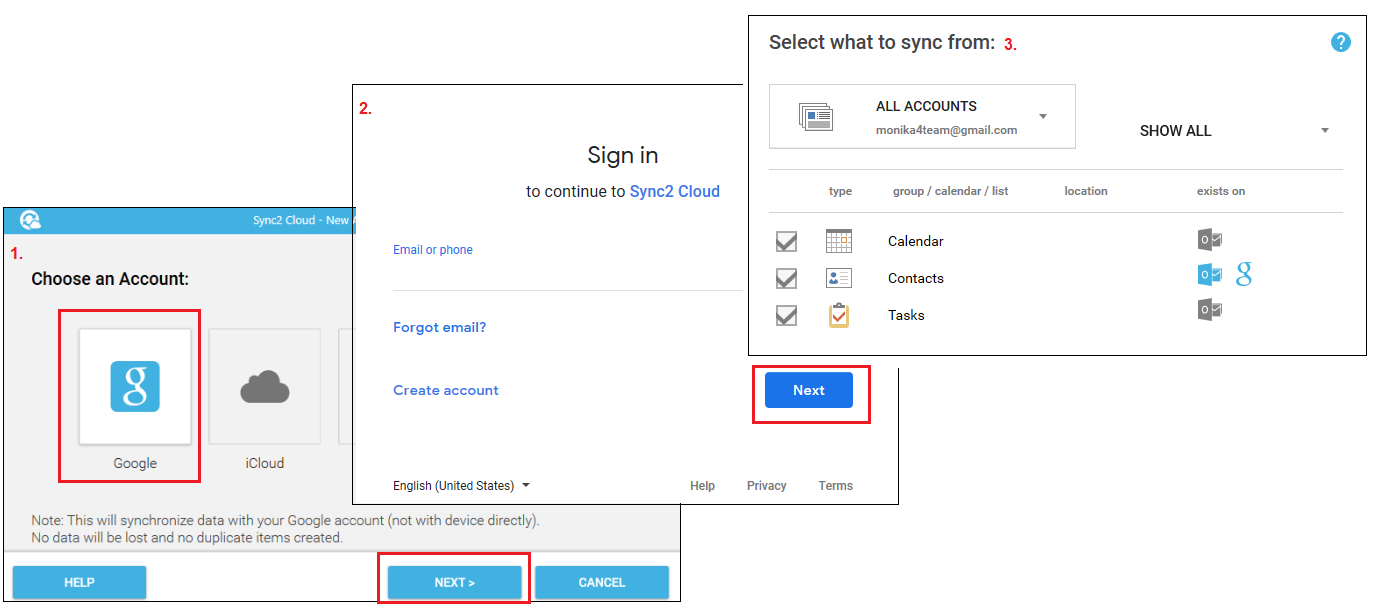The width and height of the screenshot is (1374, 610).
Task: Click the monika4team@gmail.com account text
Action: click(x=947, y=130)
